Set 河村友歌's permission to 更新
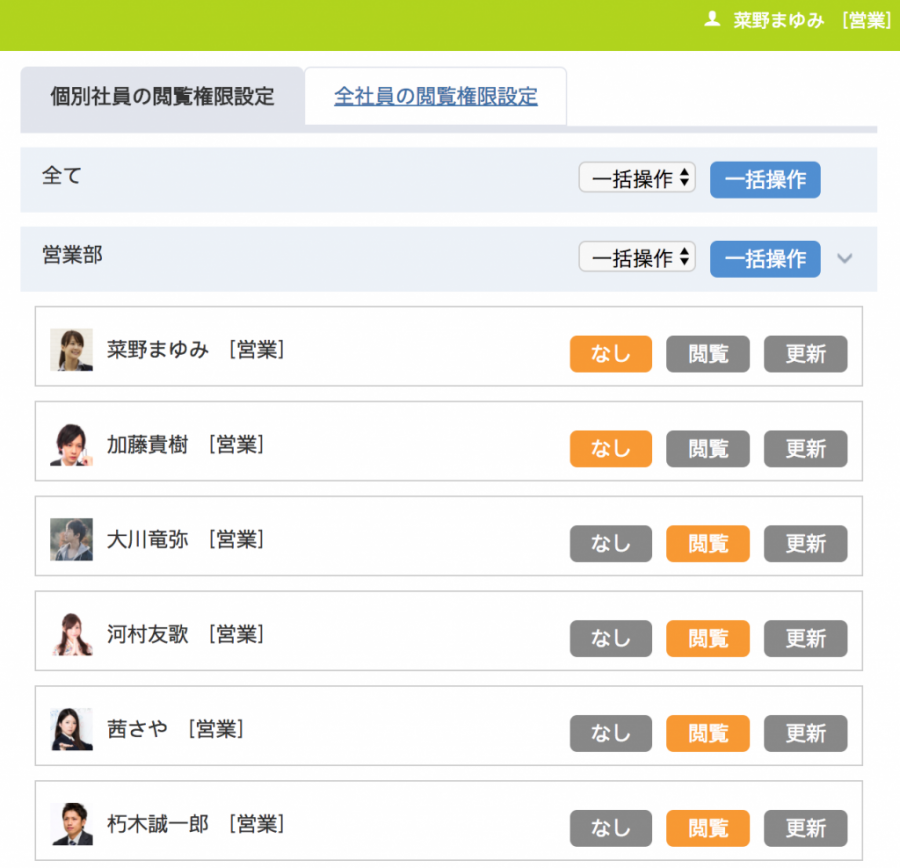The image size is (900, 868). (805, 638)
